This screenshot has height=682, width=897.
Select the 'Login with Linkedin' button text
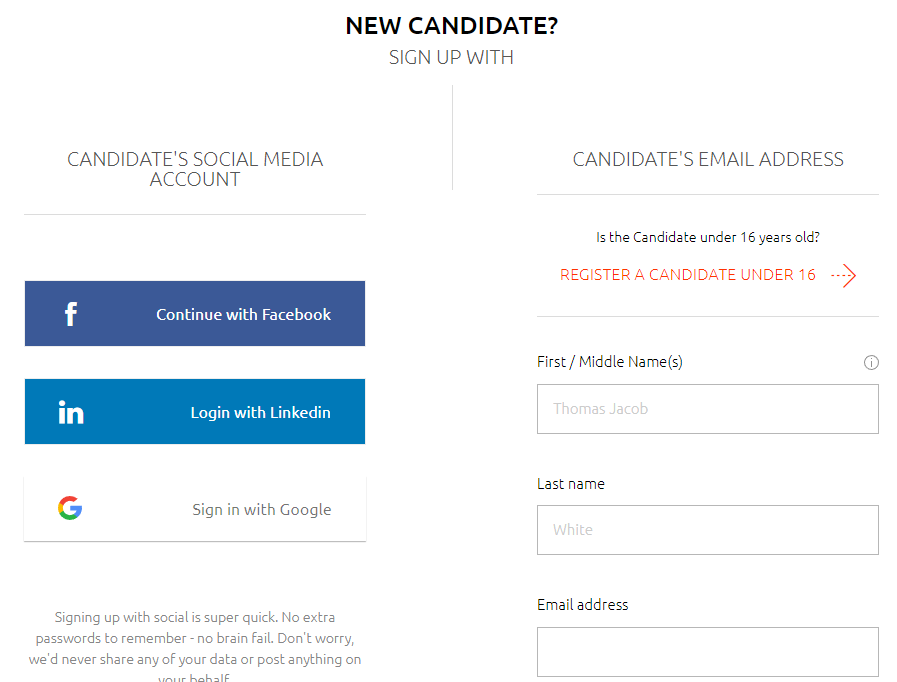(260, 413)
